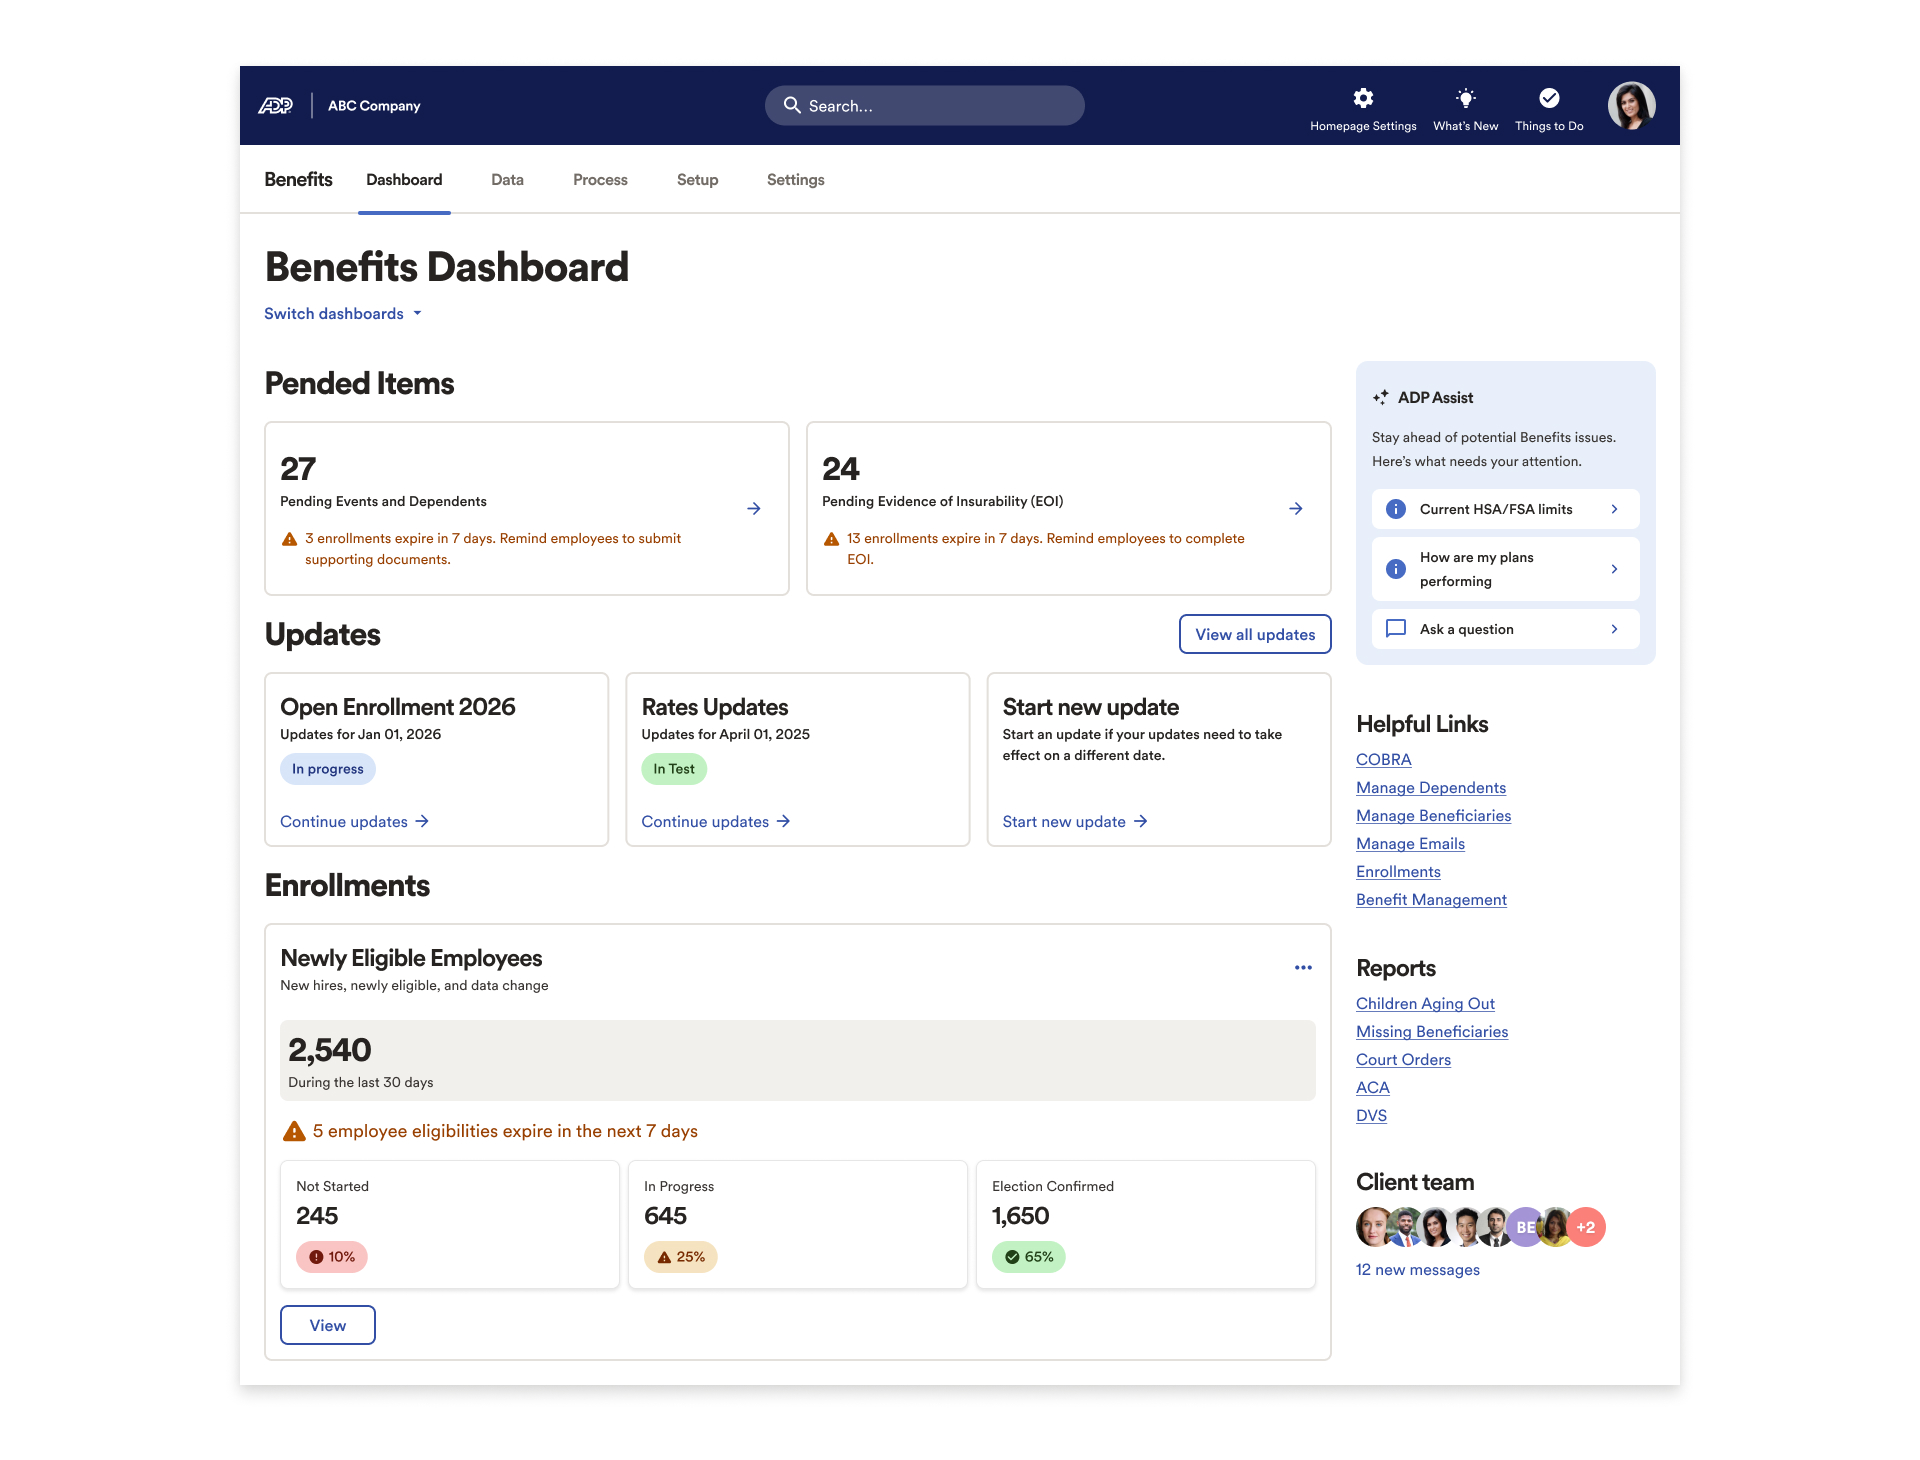Open the Settings tab
Viewport: 1920px width, 1460px height.
(x=795, y=180)
